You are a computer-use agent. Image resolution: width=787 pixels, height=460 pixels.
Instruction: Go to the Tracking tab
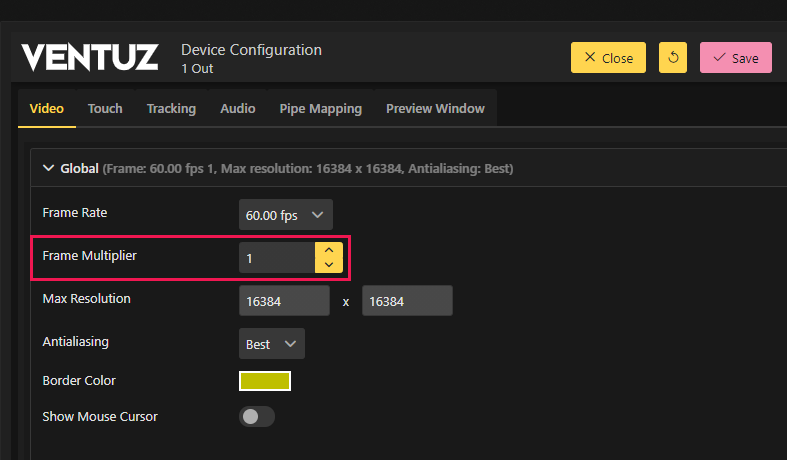coord(171,108)
